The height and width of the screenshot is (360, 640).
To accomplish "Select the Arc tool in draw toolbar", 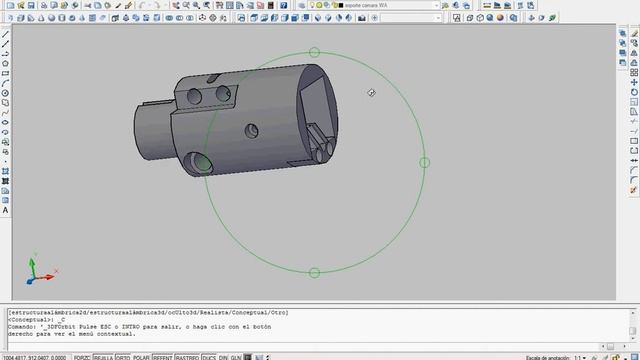I will point(5,83).
